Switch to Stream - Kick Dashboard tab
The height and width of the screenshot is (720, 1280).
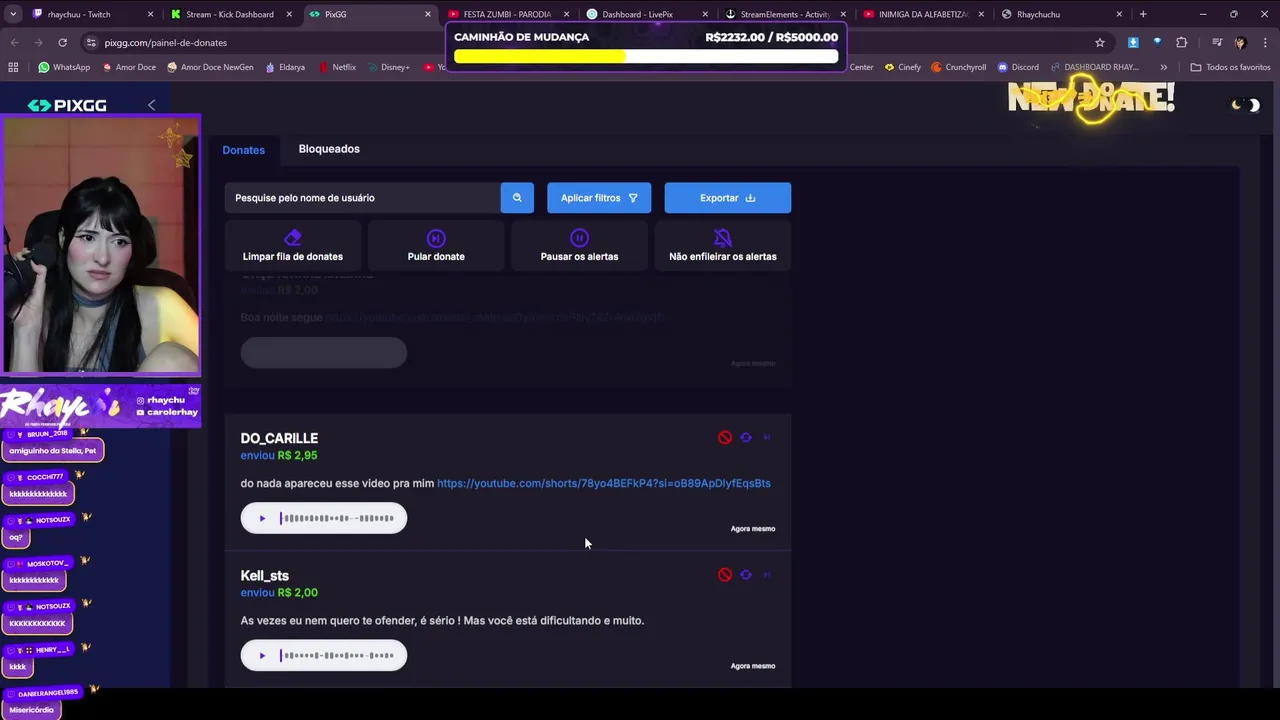pyautogui.click(x=229, y=14)
